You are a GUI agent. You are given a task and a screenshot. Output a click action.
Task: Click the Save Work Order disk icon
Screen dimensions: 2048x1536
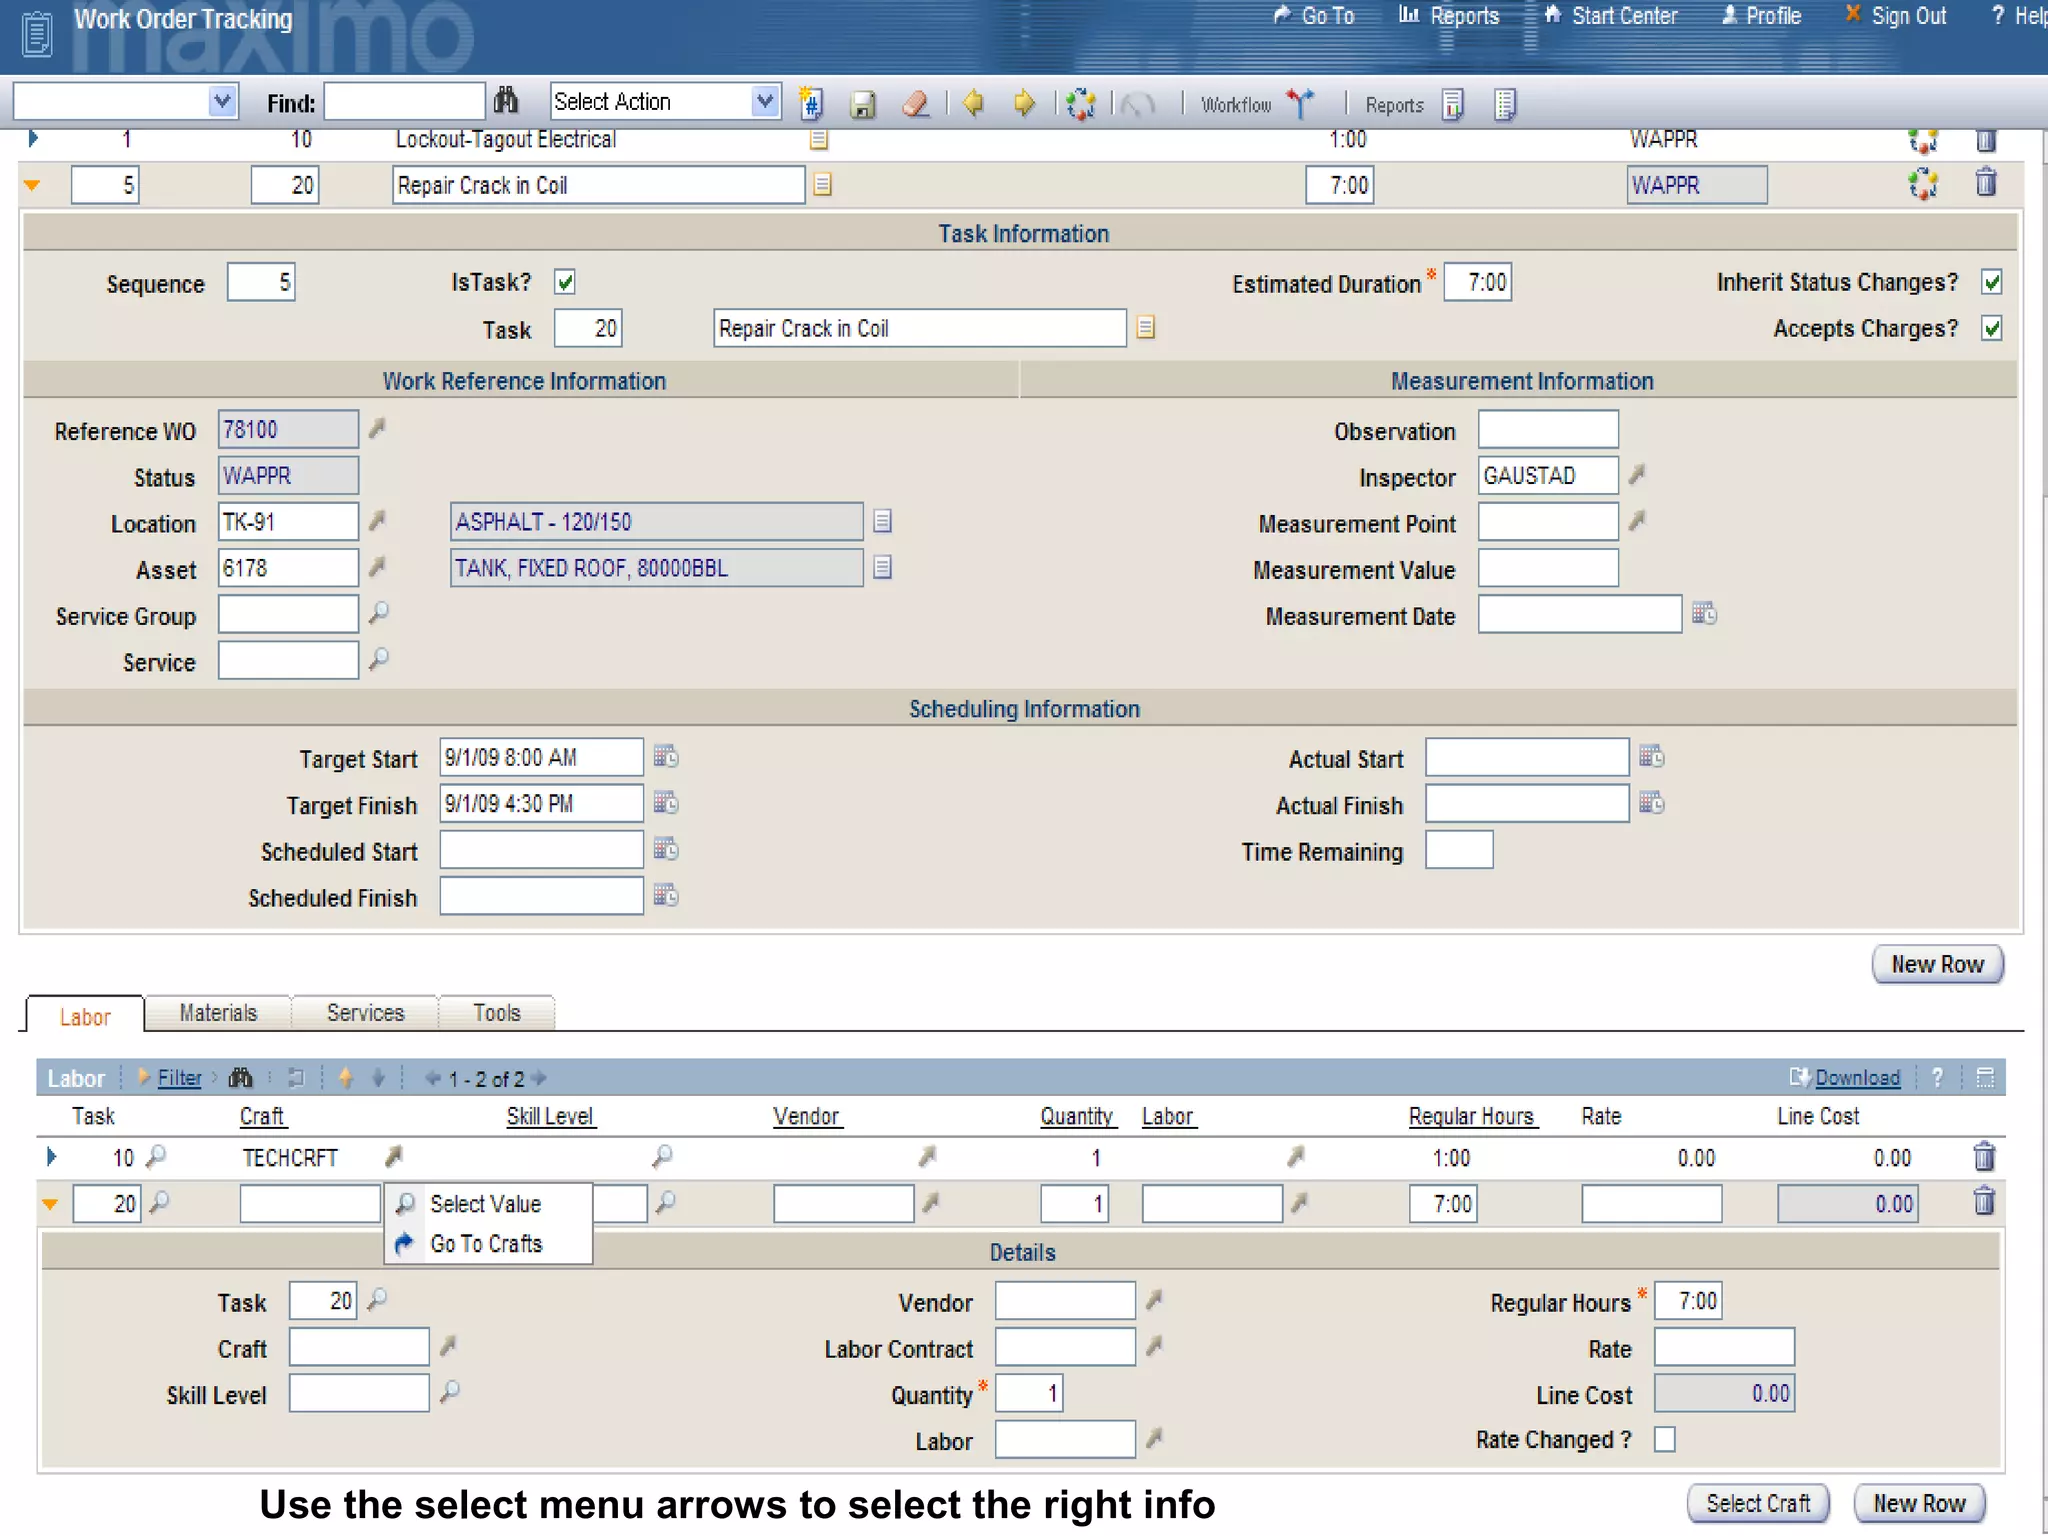point(863,104)
